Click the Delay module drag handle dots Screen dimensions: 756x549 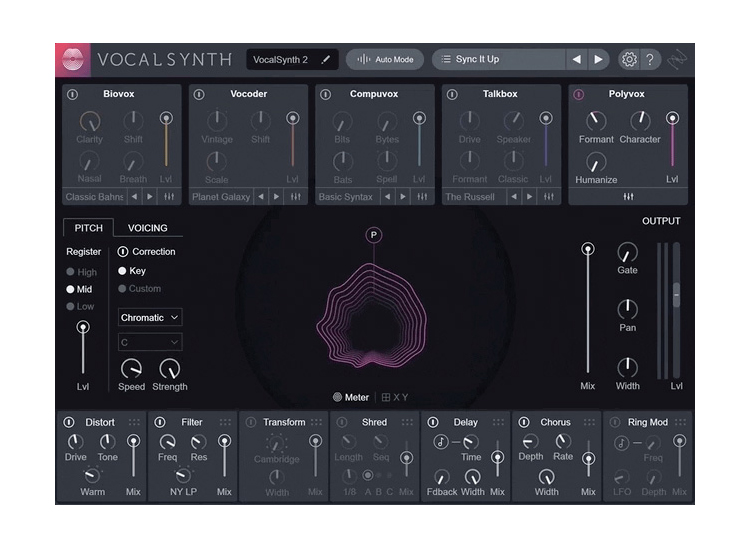tap(498, 422)
